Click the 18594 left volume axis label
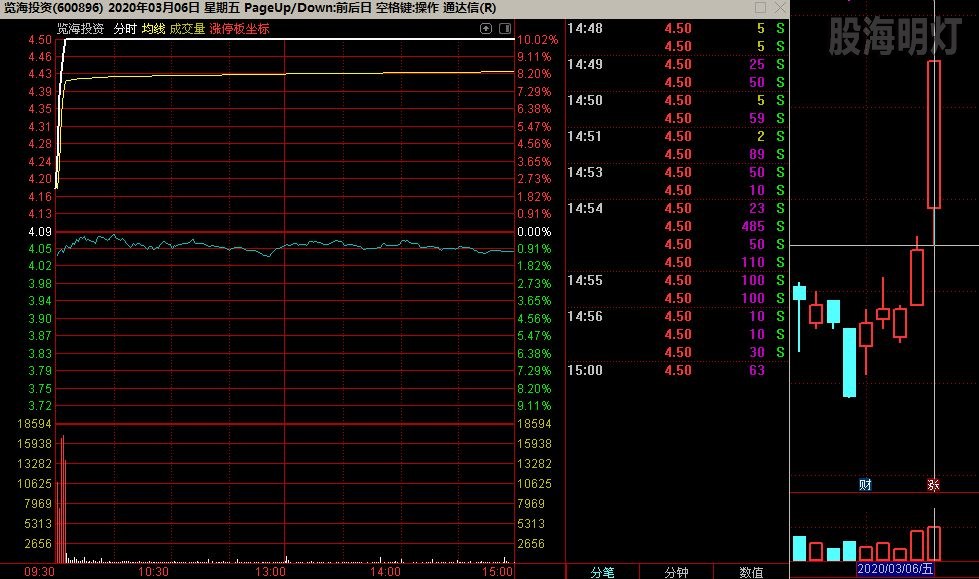 [34, 424]
